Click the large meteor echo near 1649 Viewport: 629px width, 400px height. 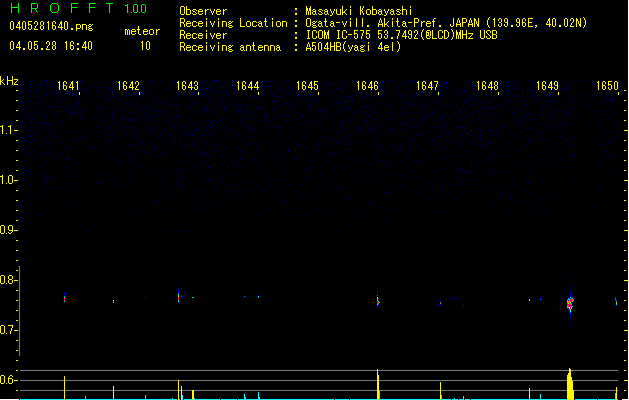[570, 303]
